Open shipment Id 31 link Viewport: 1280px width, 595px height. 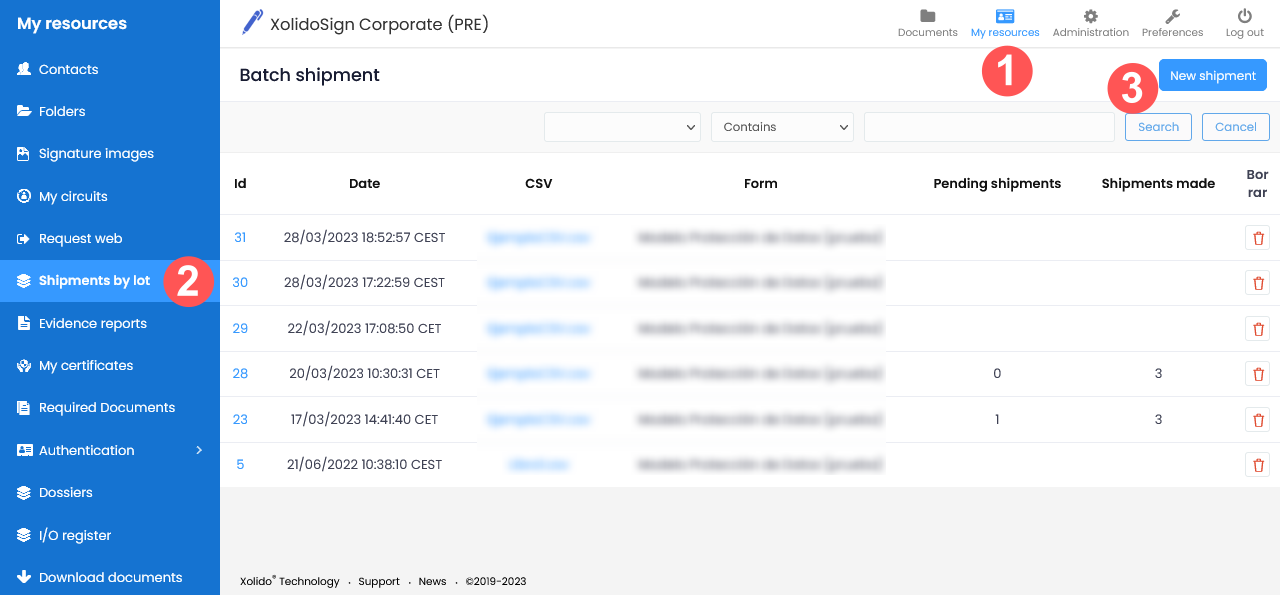pyautogui.click(x=240, y=238)
